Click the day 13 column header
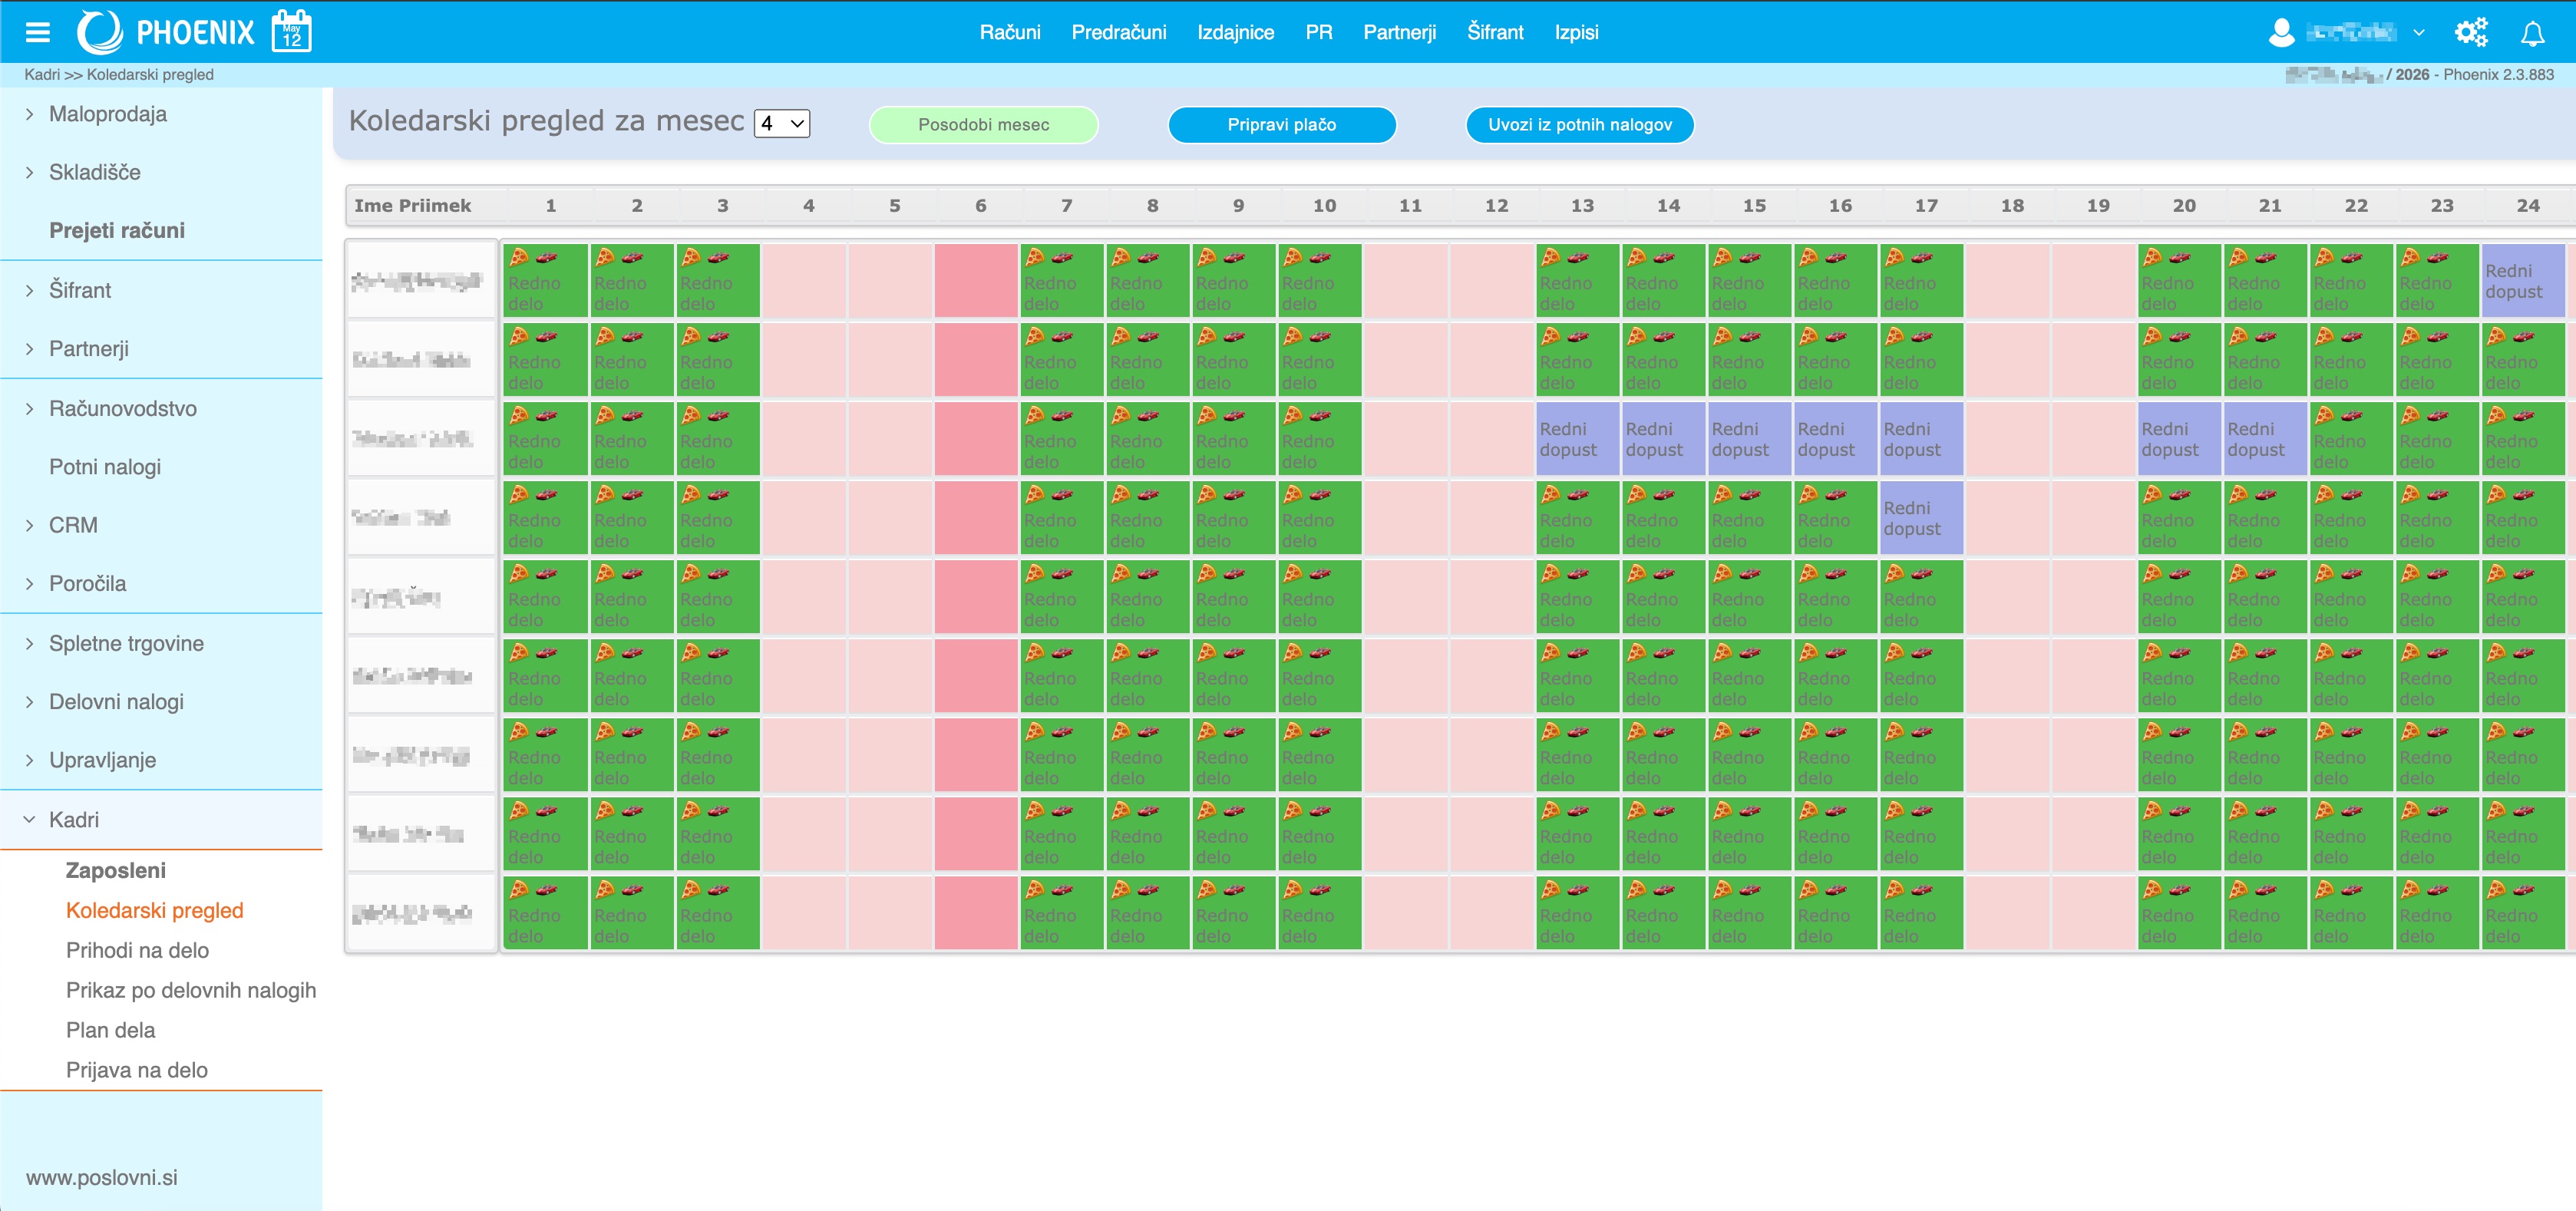The image size is (2576, 1211). [x=1582, y=205]
